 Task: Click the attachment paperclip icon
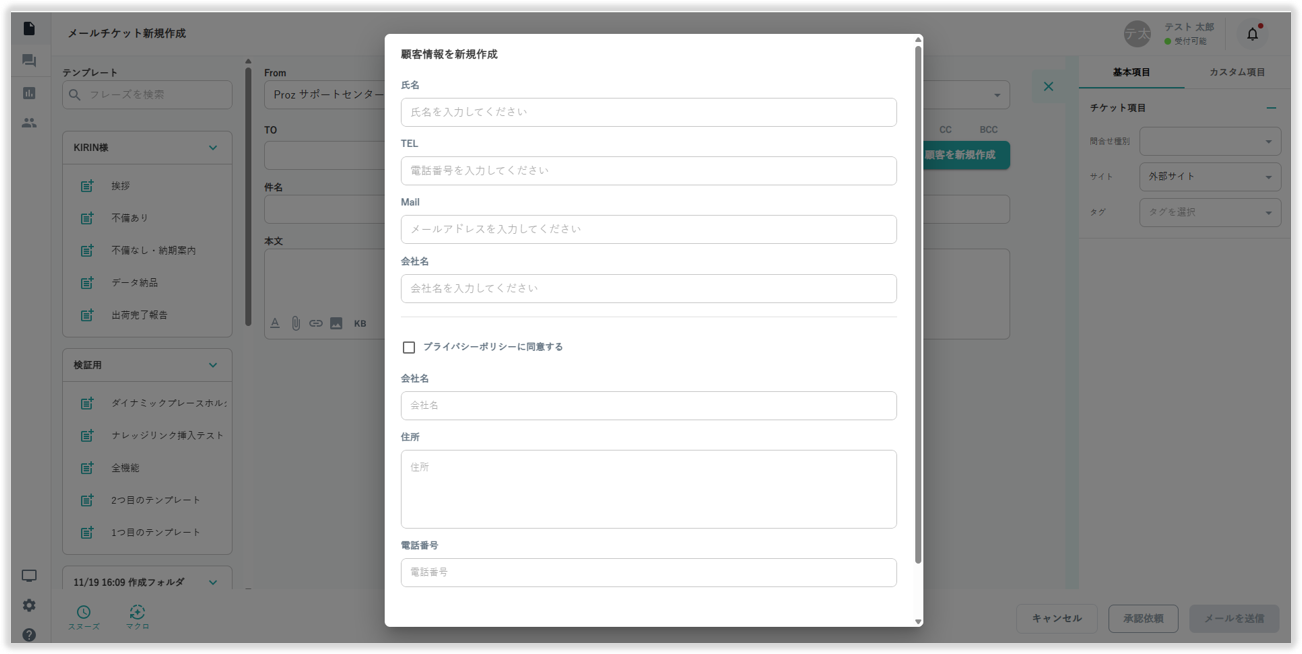point(296,323)
